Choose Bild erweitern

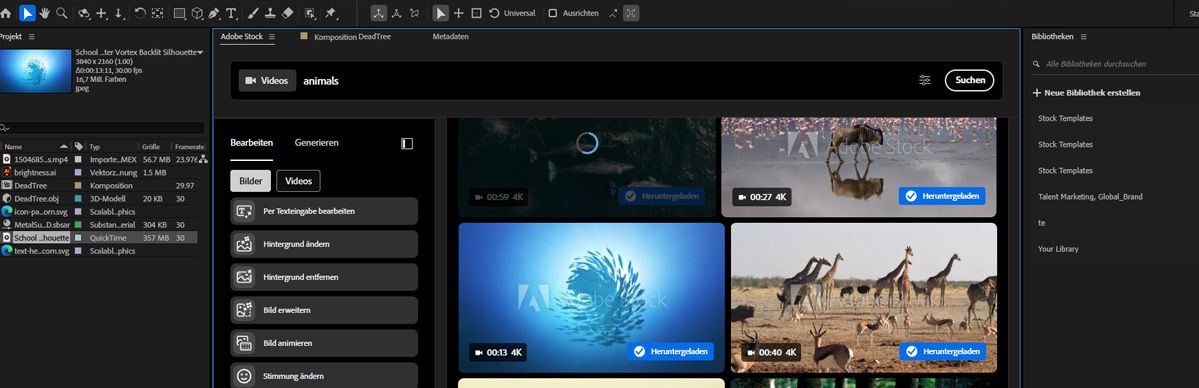click(324, 310)
